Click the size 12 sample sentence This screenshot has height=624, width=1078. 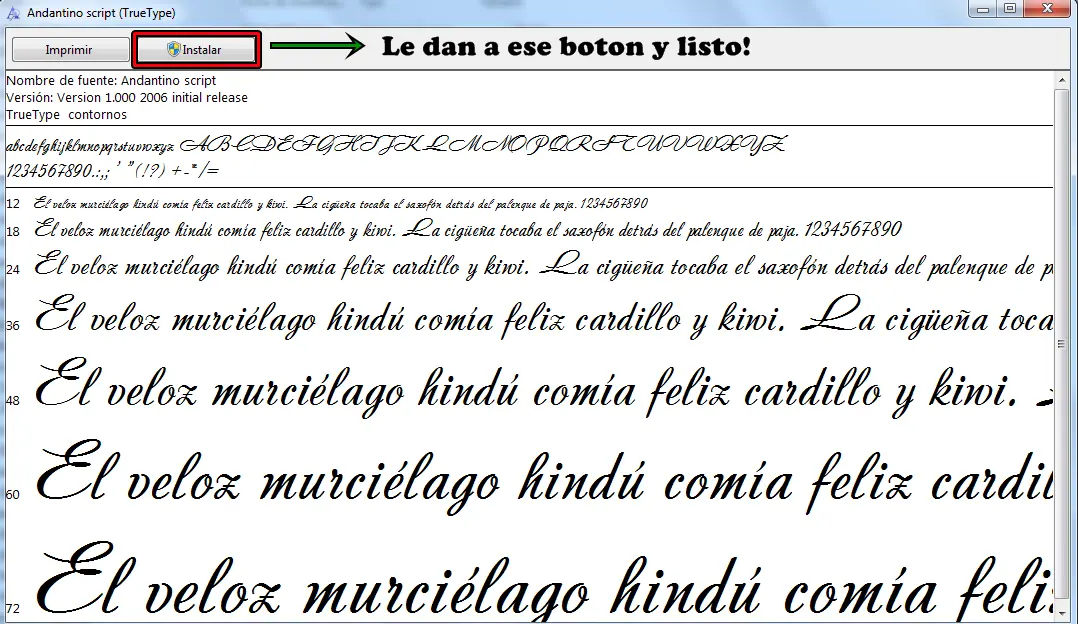pyautogui.click(x=340, y=203)
